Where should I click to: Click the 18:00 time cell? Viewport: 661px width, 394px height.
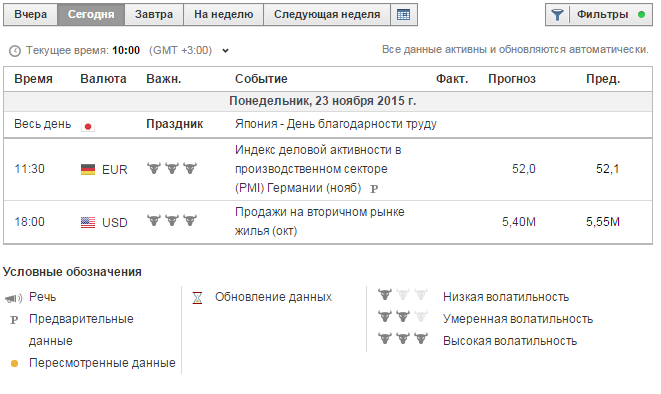click(30, 222)
